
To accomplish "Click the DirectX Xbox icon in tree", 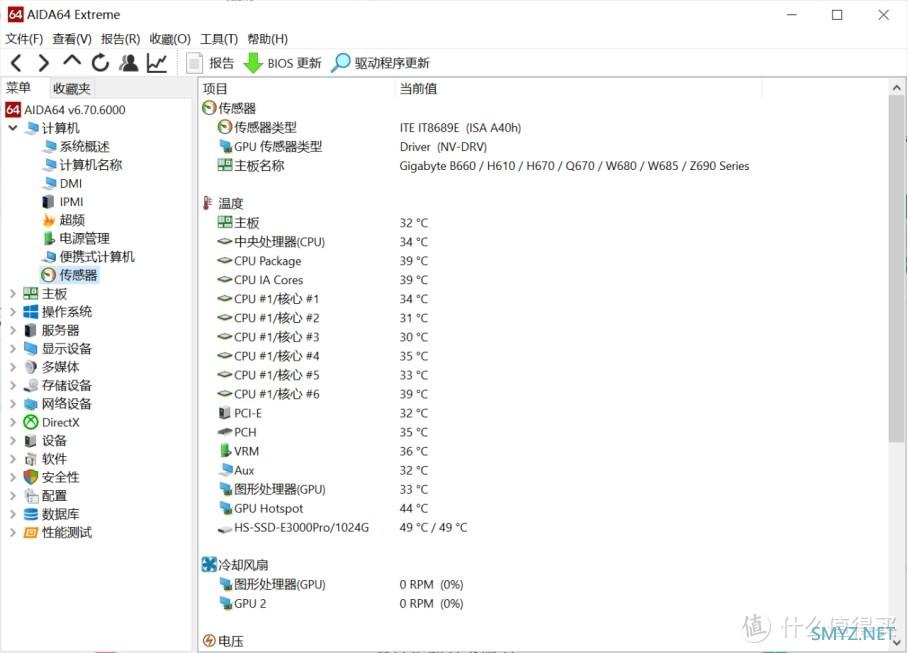I will 31,422.
